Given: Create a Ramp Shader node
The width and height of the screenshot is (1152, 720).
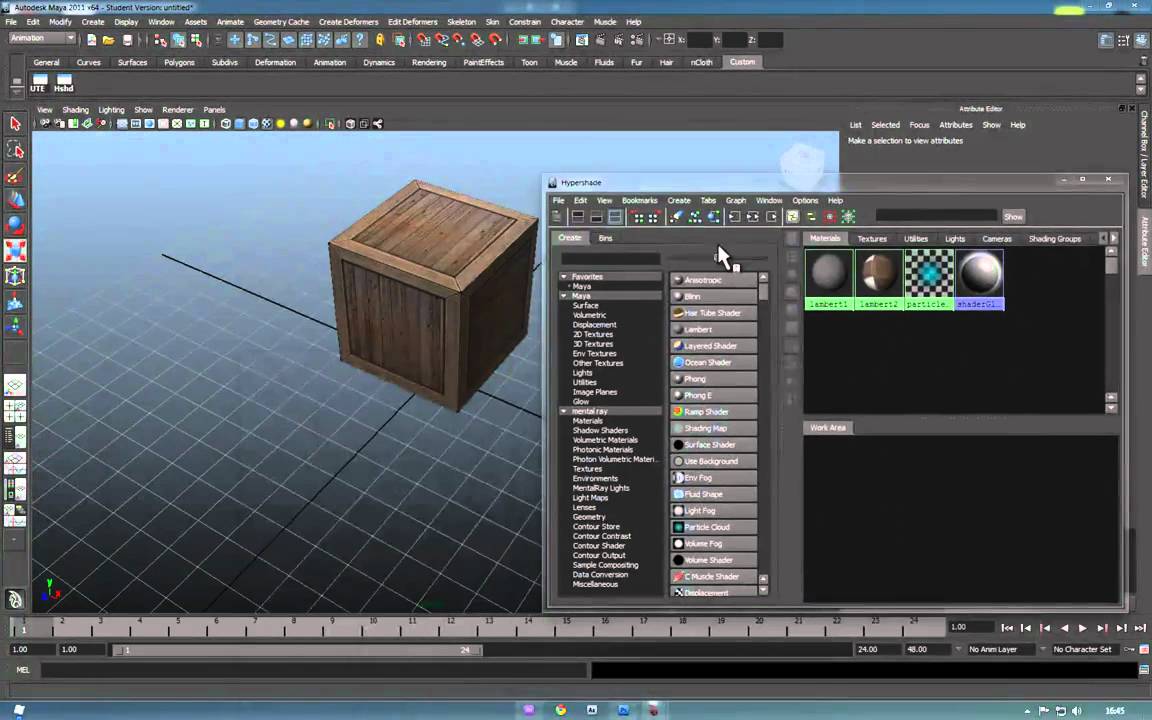Looking at the screenshot, I should [x=713, y=411].
